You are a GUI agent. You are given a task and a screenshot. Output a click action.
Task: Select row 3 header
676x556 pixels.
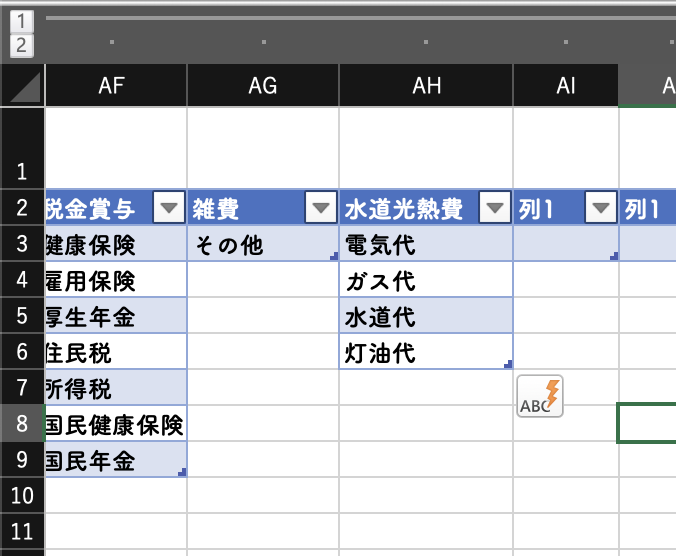pos(22,244)
